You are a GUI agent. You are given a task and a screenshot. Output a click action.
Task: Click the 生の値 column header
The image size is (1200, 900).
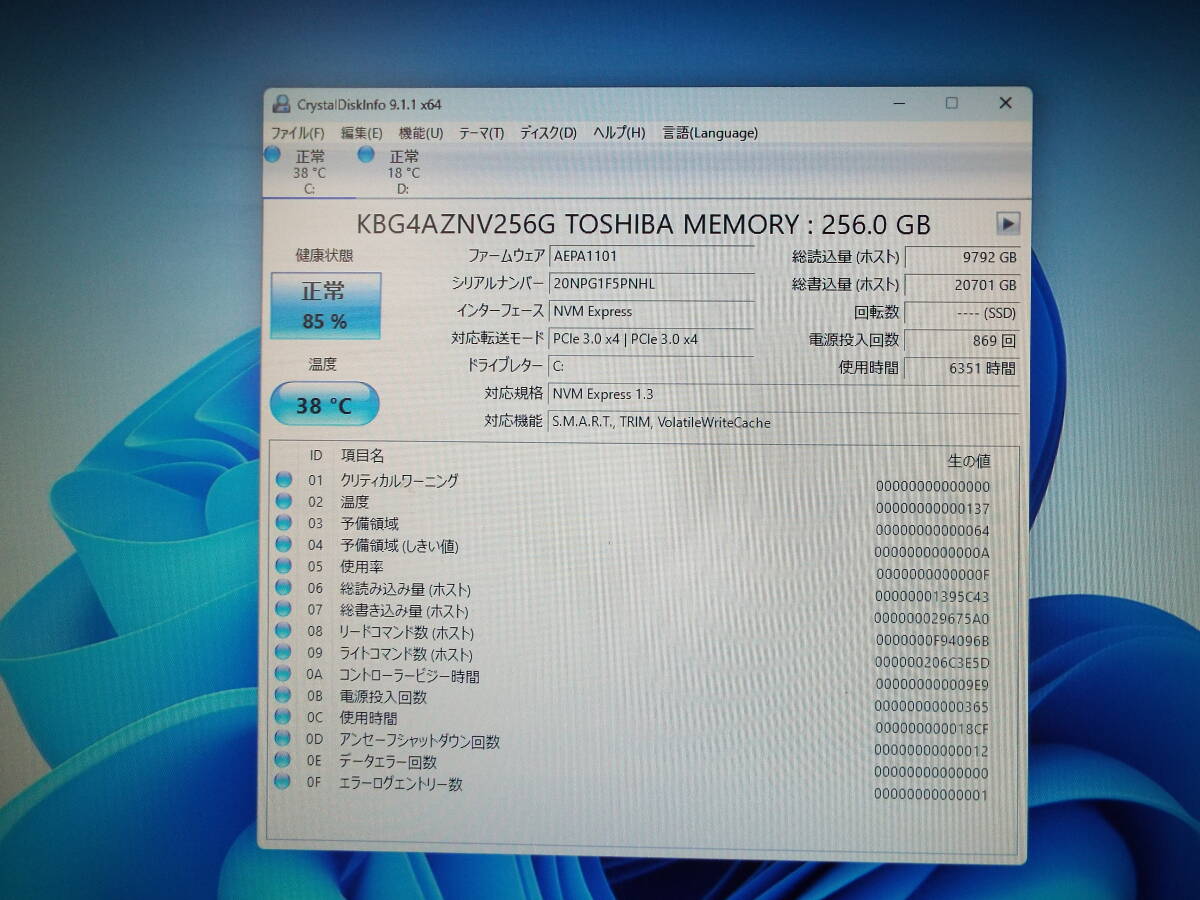(x=968, y=461)
